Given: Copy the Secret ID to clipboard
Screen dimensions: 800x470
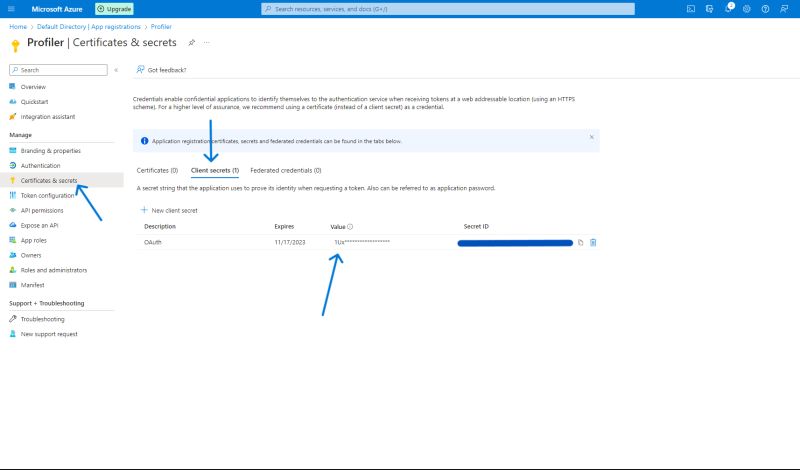Looking at the screenshot, I should (x=581, y=242).
